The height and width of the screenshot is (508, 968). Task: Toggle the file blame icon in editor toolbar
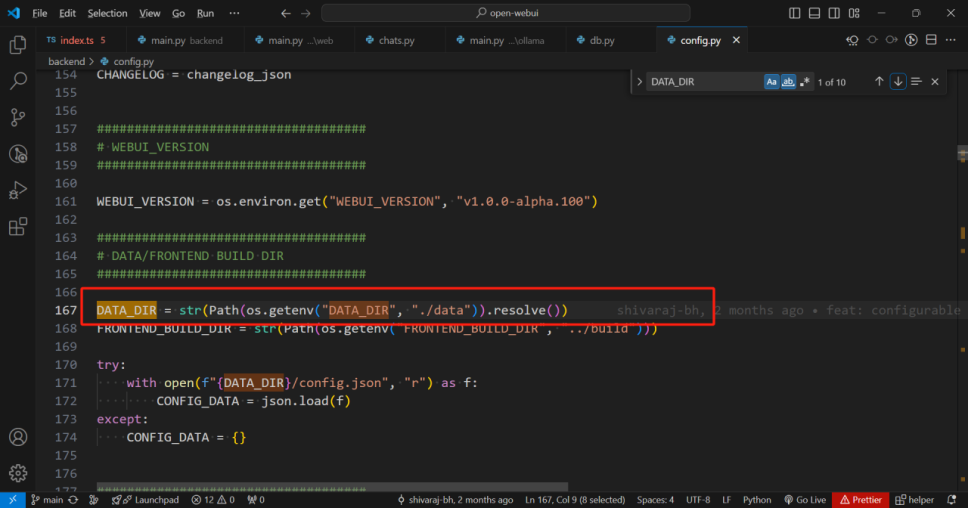point(911,40)
